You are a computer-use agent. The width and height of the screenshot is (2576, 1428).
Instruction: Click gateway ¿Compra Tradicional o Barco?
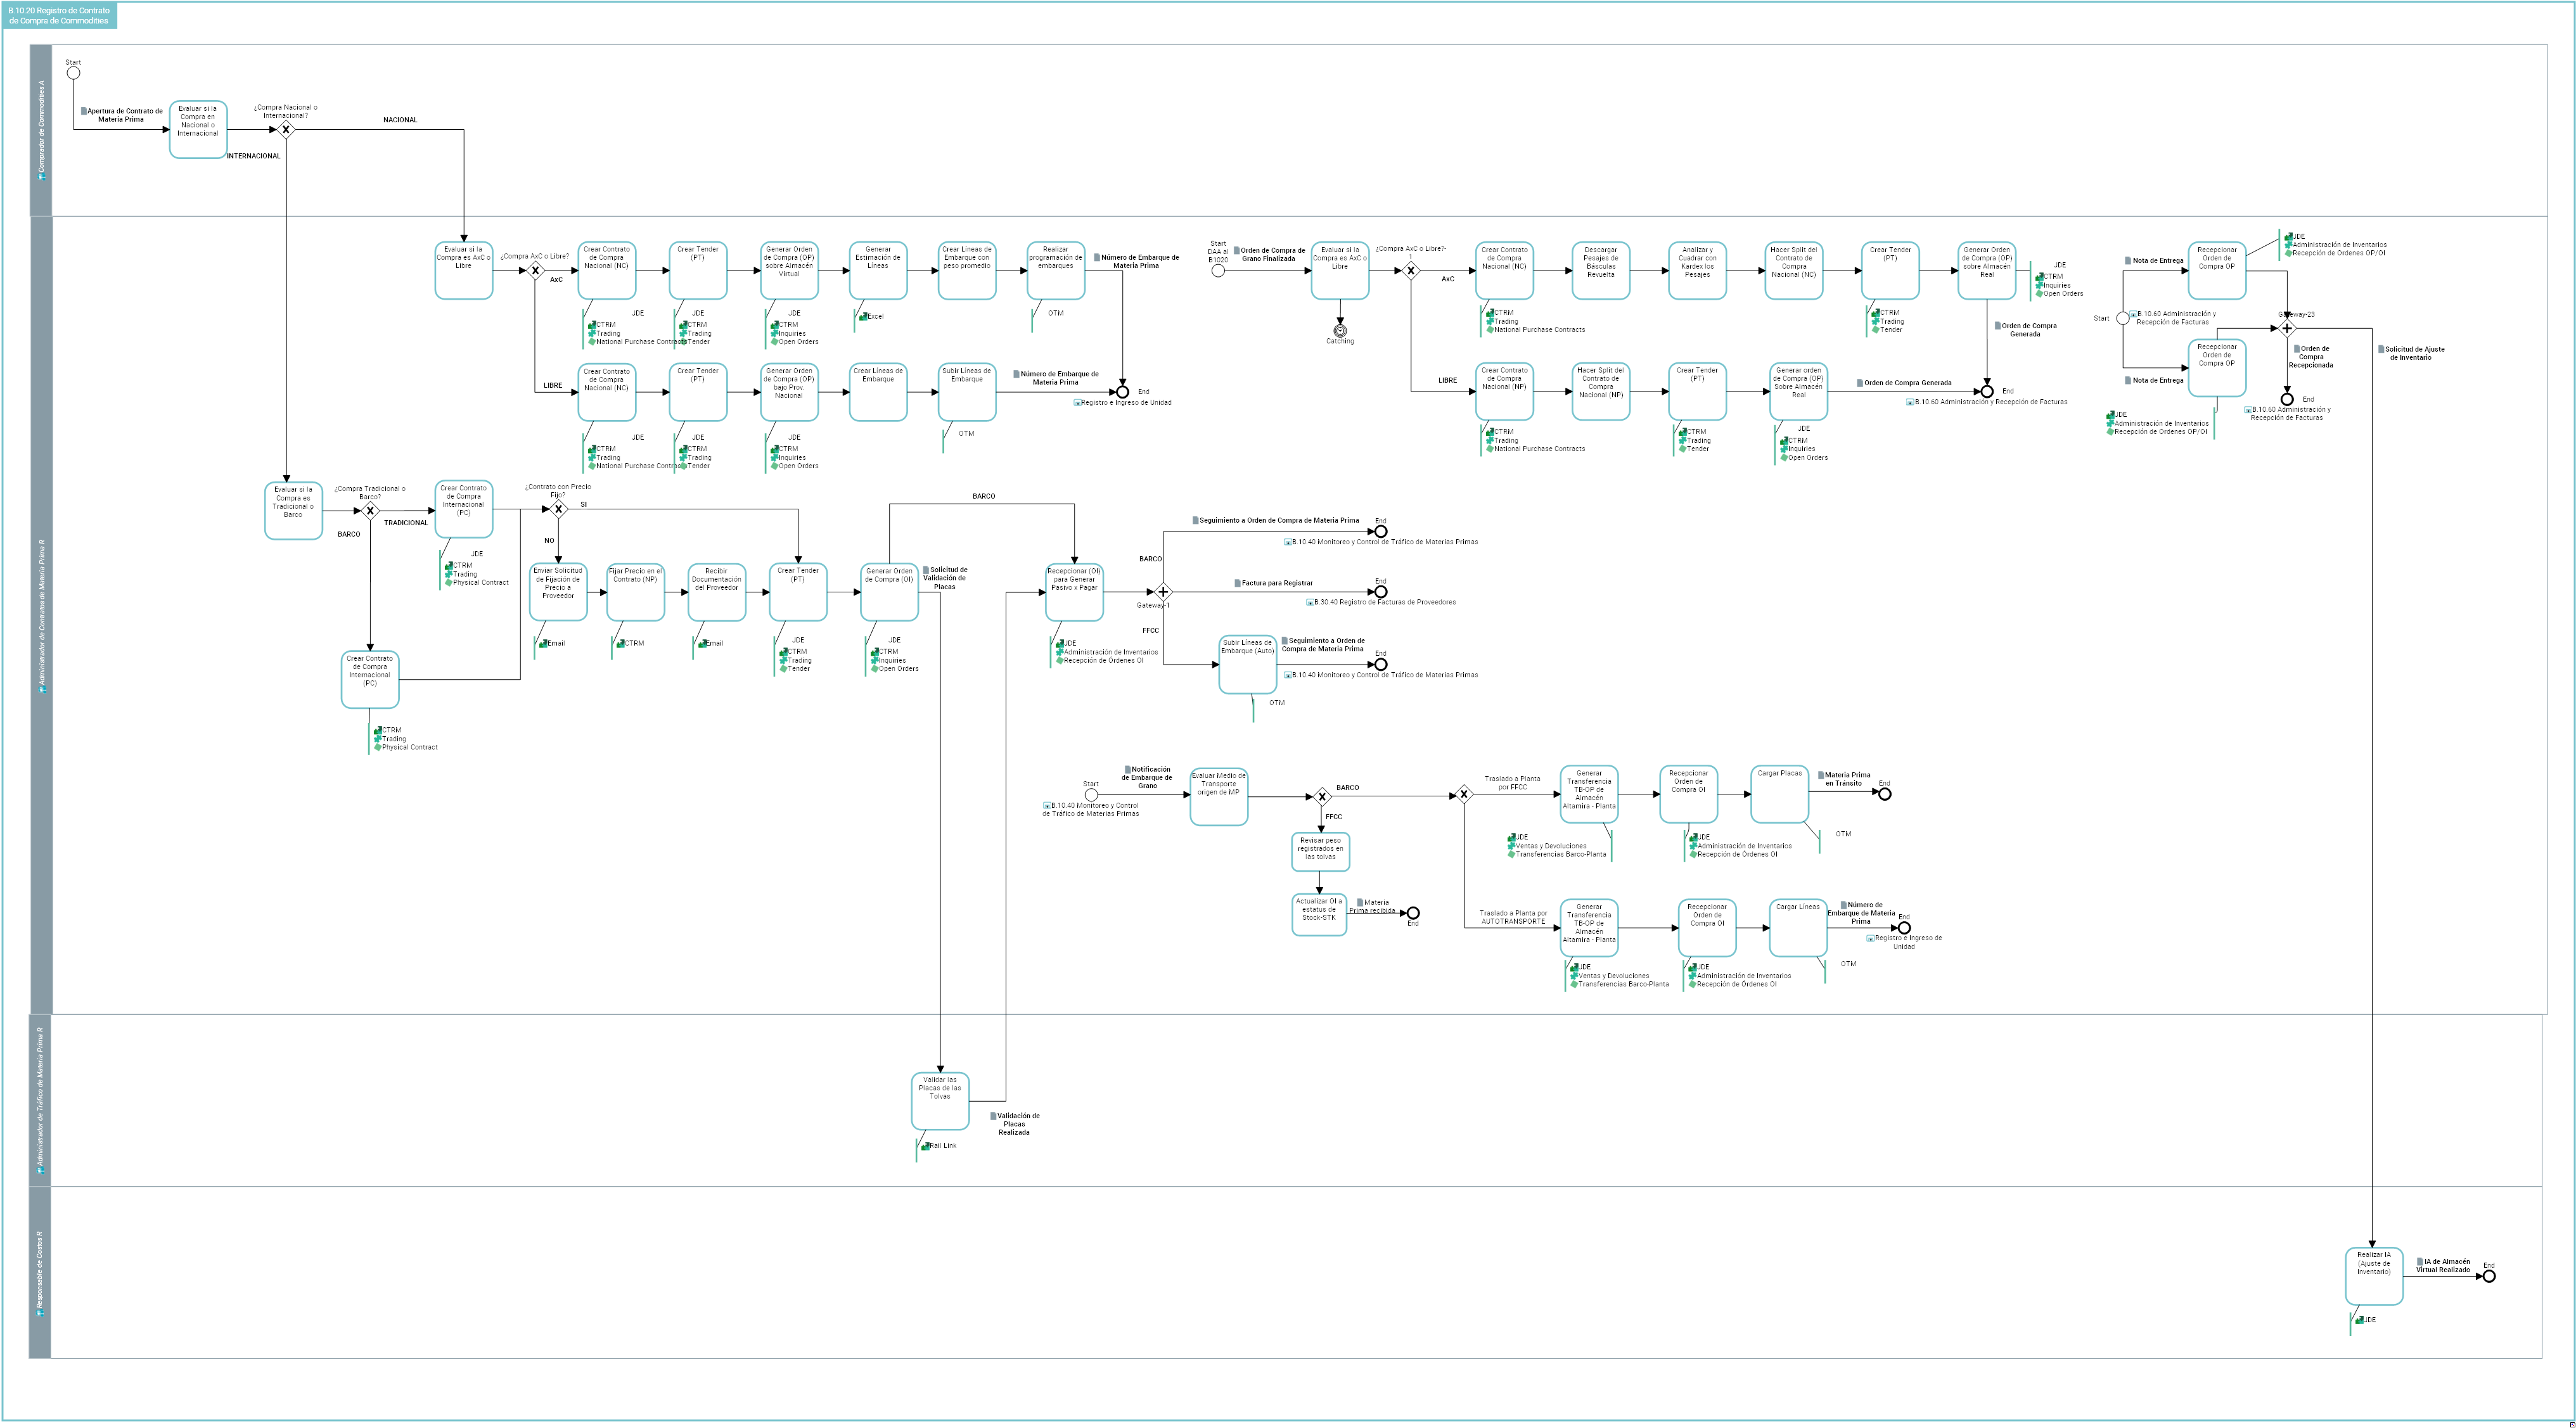tap(370, 511)
